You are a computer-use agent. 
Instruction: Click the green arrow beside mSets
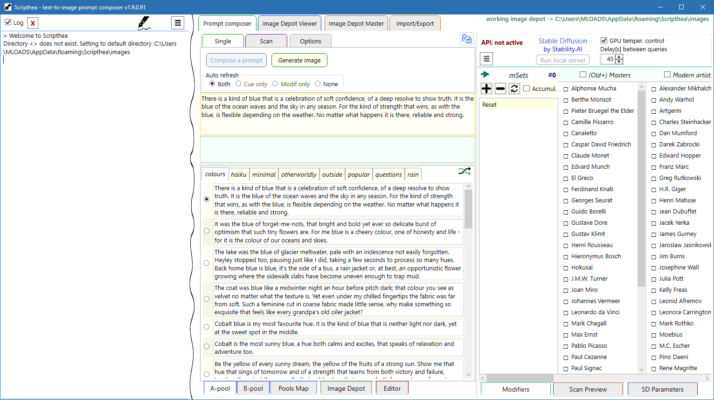(485, 74)
